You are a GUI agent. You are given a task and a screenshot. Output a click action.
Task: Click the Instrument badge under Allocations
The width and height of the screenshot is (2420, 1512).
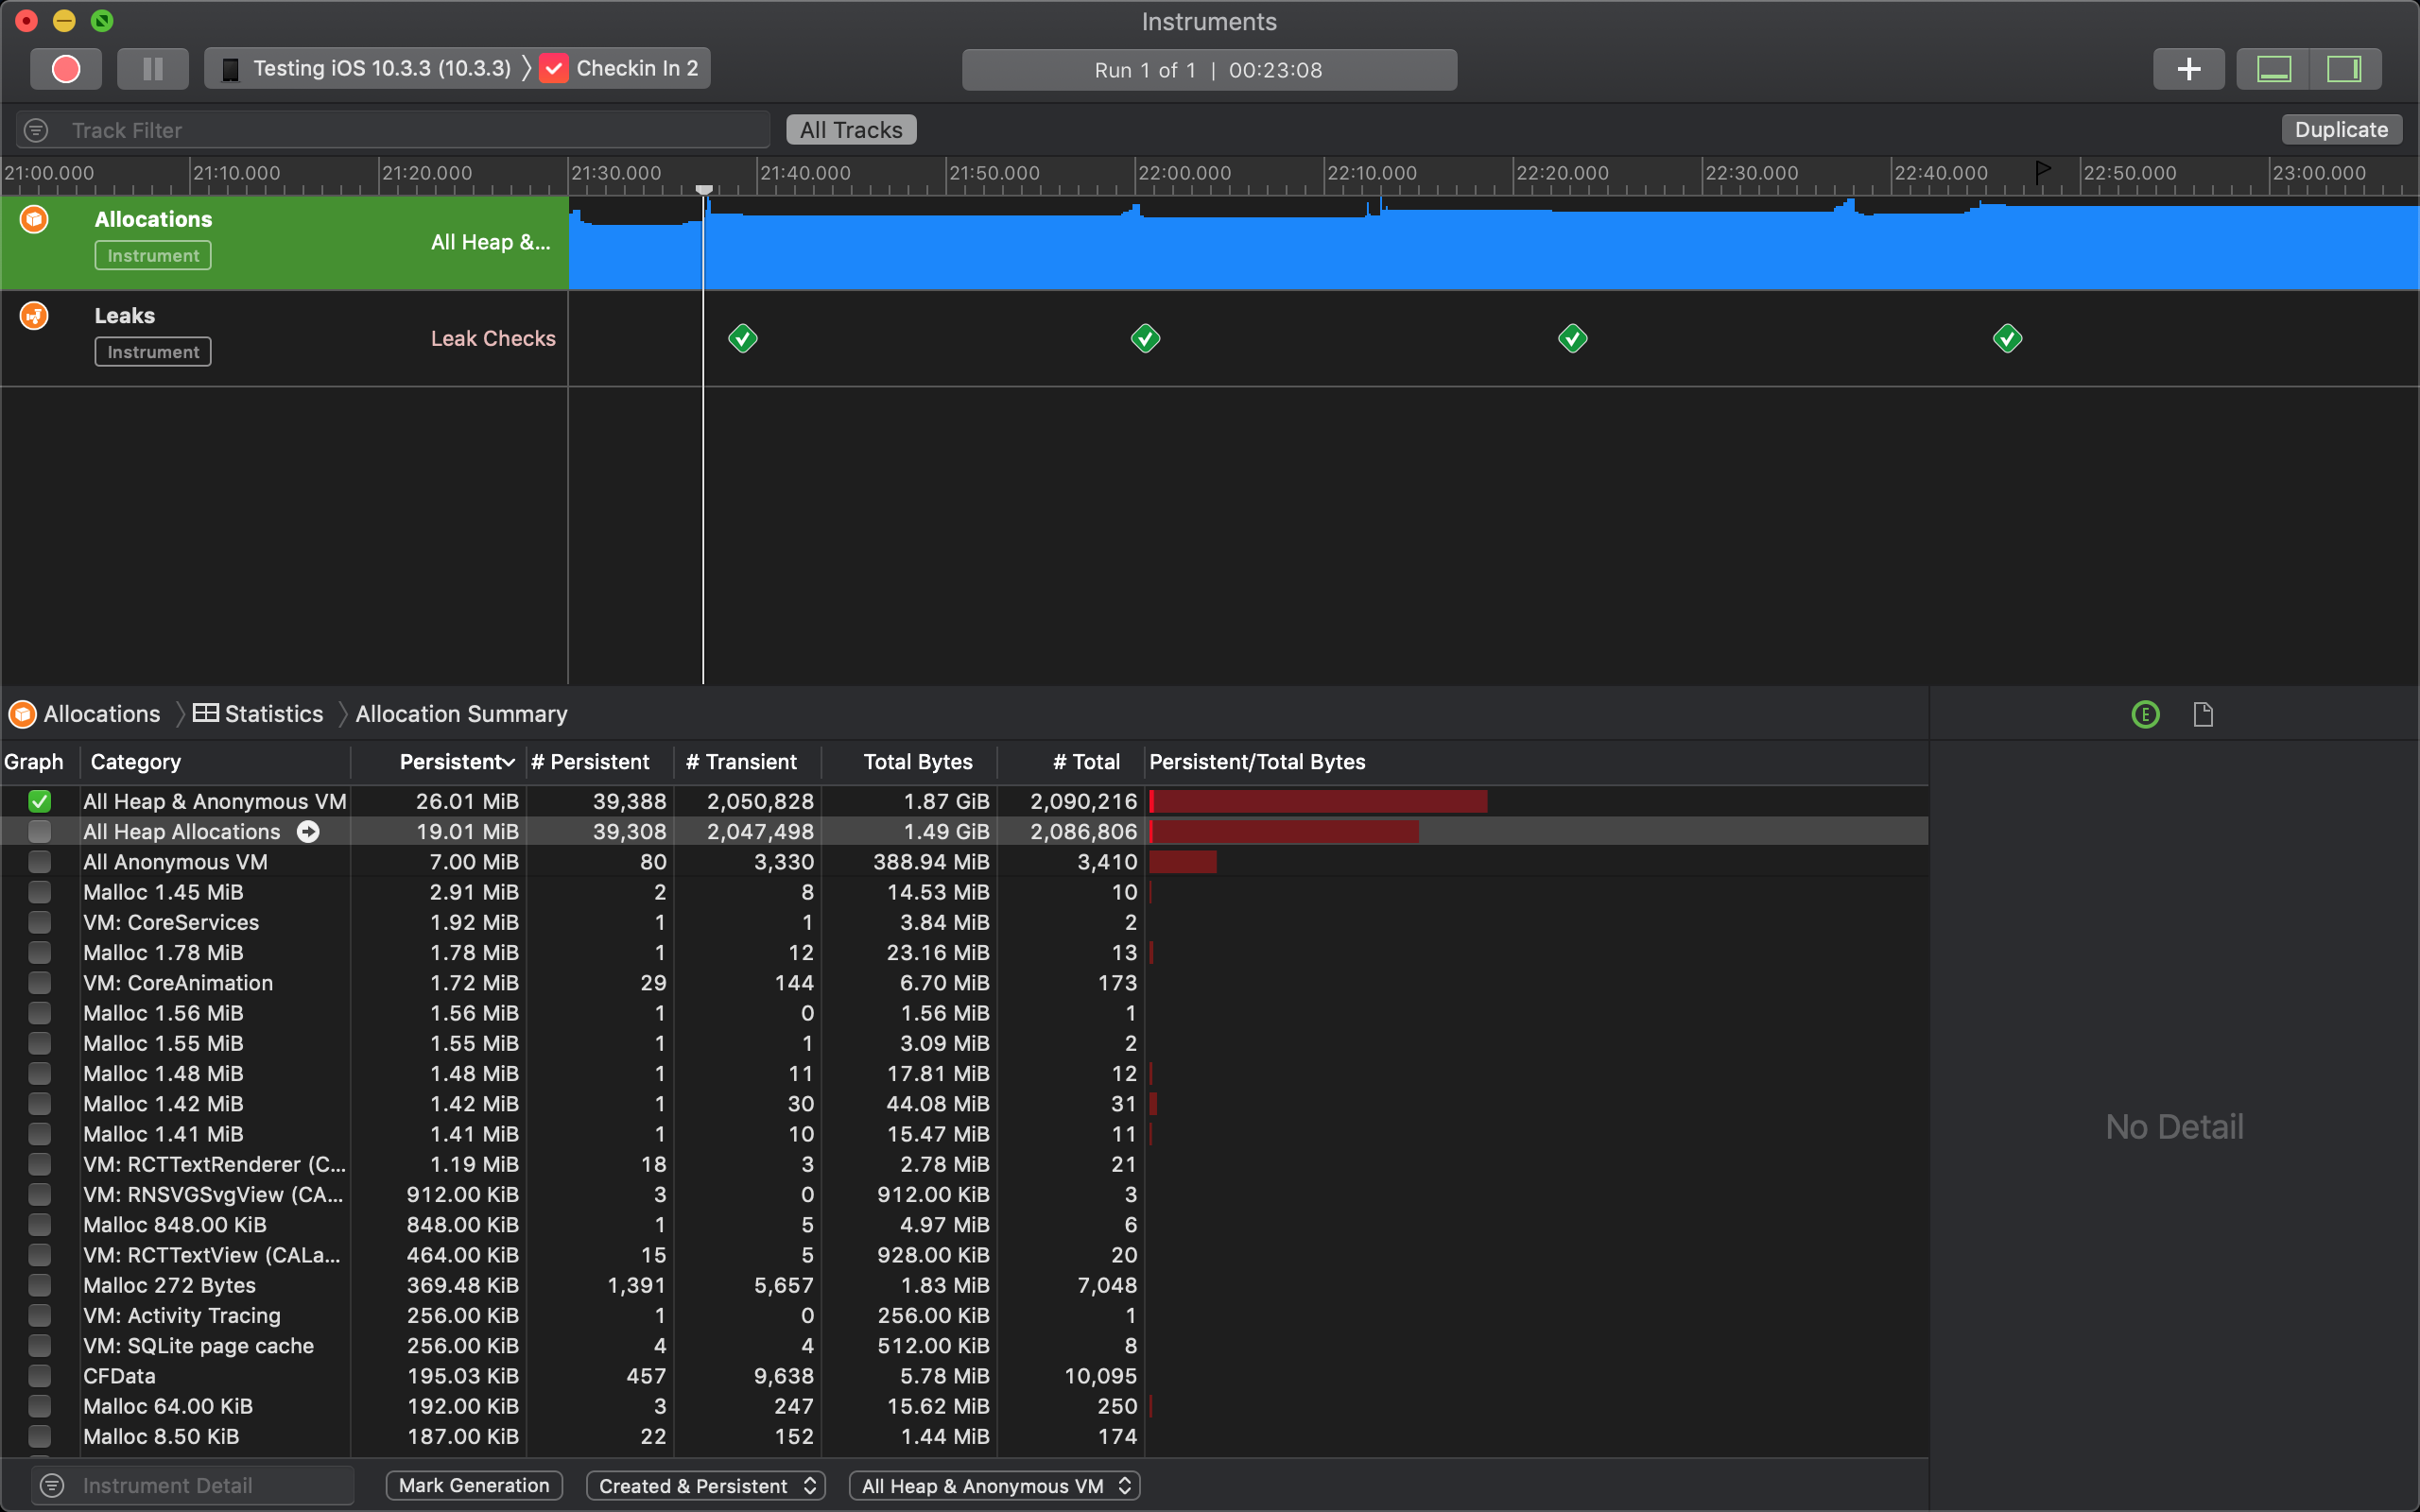153,256
